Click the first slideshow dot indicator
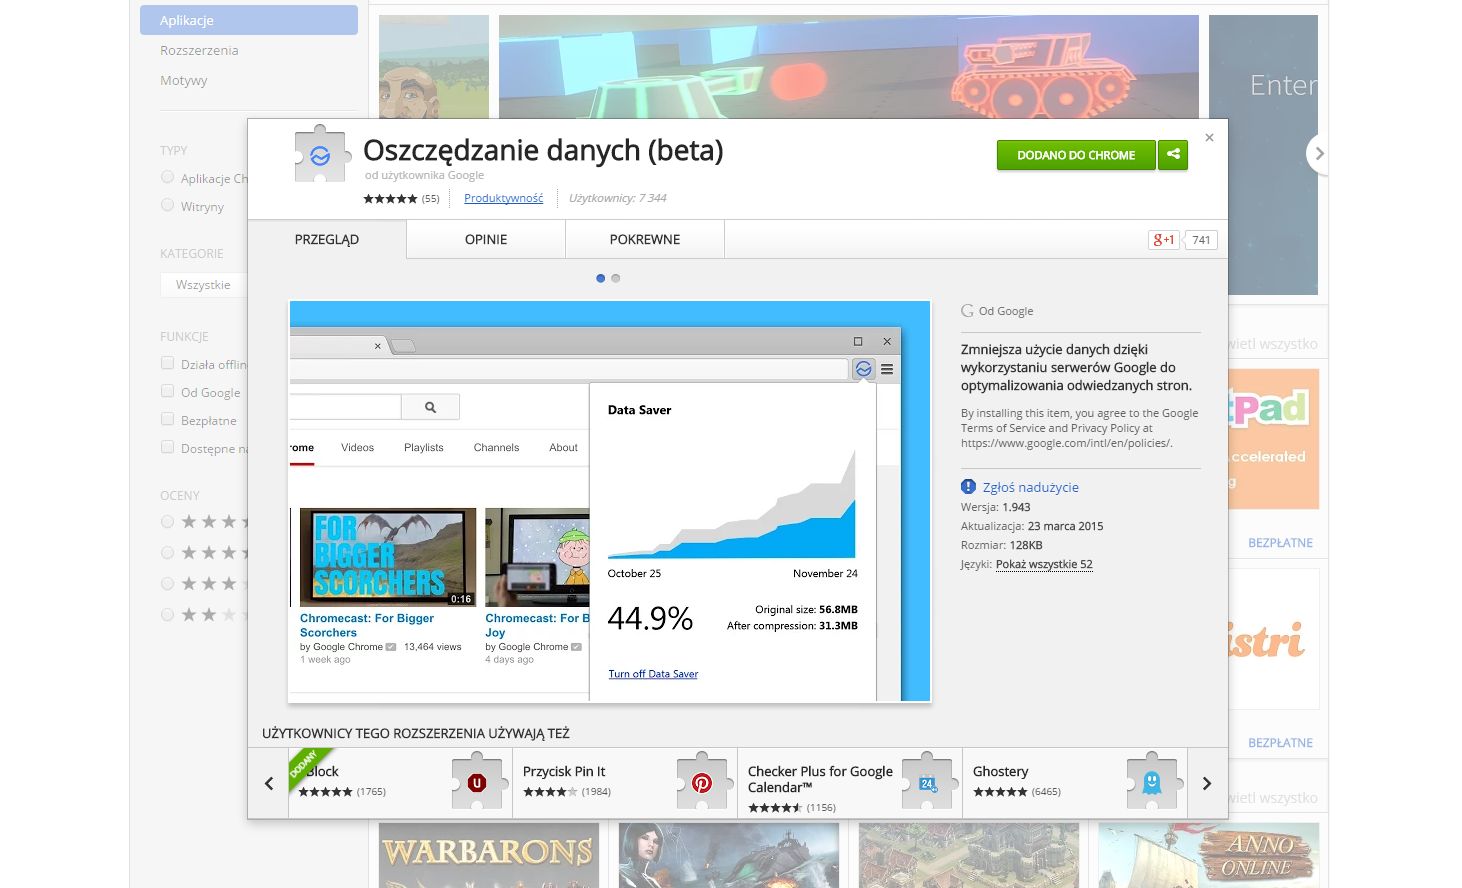This screenshot has height=888, width=1462. pyautogui.click(x=600, y=278)
